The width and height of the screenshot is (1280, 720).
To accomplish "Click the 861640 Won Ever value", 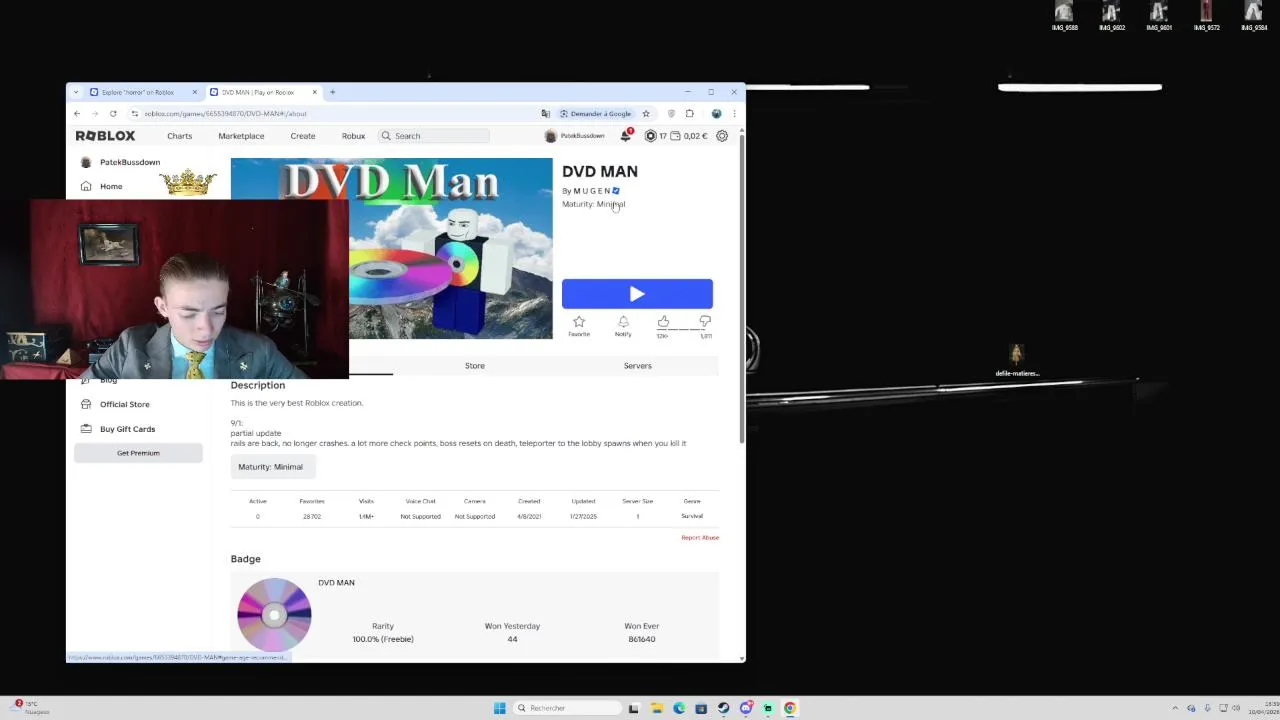I will (x=642, y=639).
